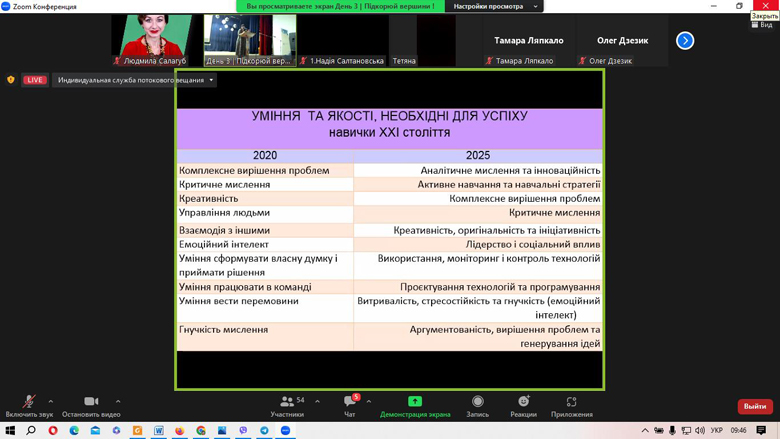Expand Индивидуальная служба потокового вещания dropdown

134,80
